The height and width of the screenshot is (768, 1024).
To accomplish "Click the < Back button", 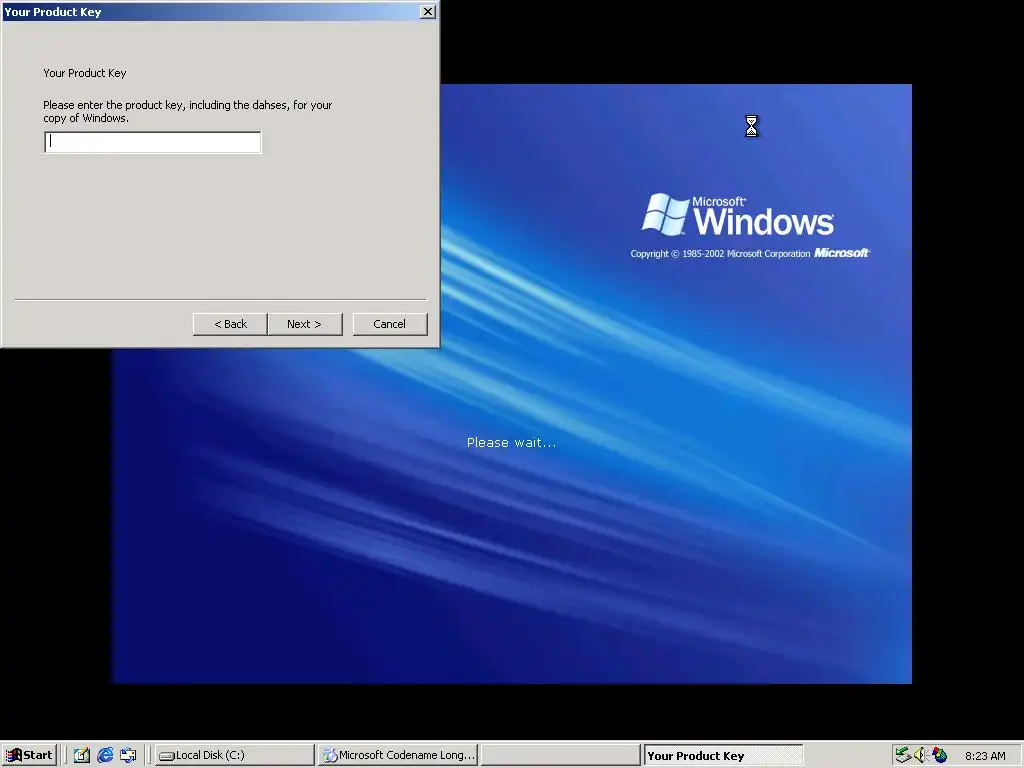I will point(230,324).
